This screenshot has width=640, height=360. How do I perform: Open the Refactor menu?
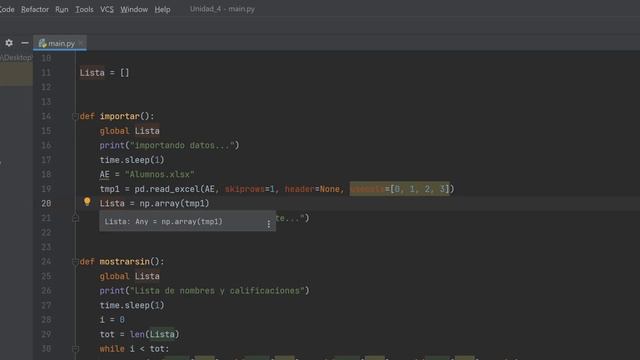point(35,9)
